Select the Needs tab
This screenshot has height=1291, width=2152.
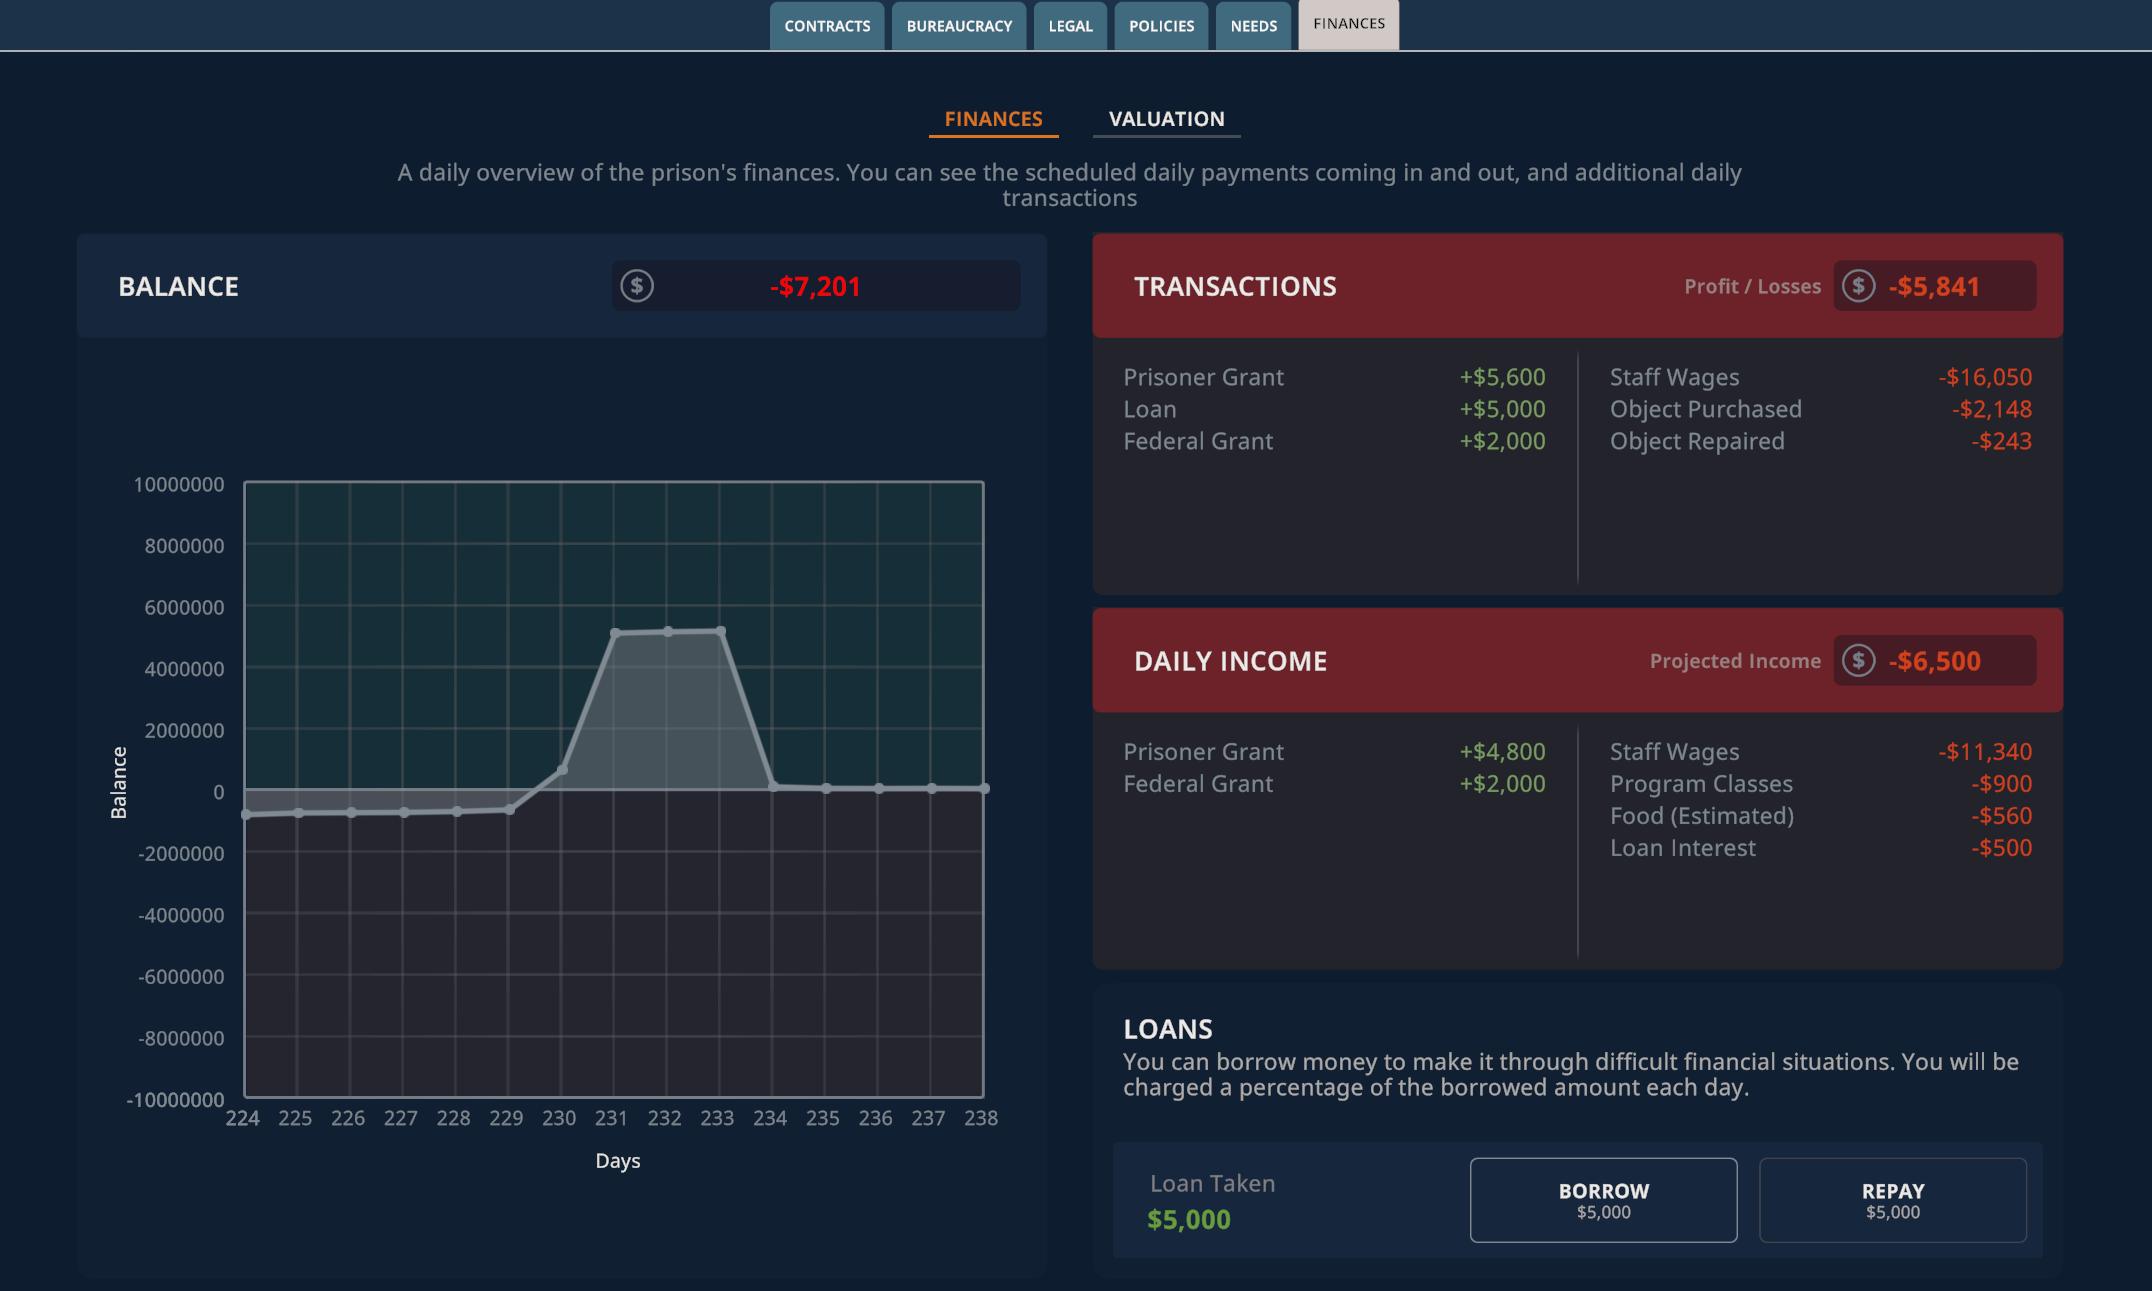(1254, 26)
